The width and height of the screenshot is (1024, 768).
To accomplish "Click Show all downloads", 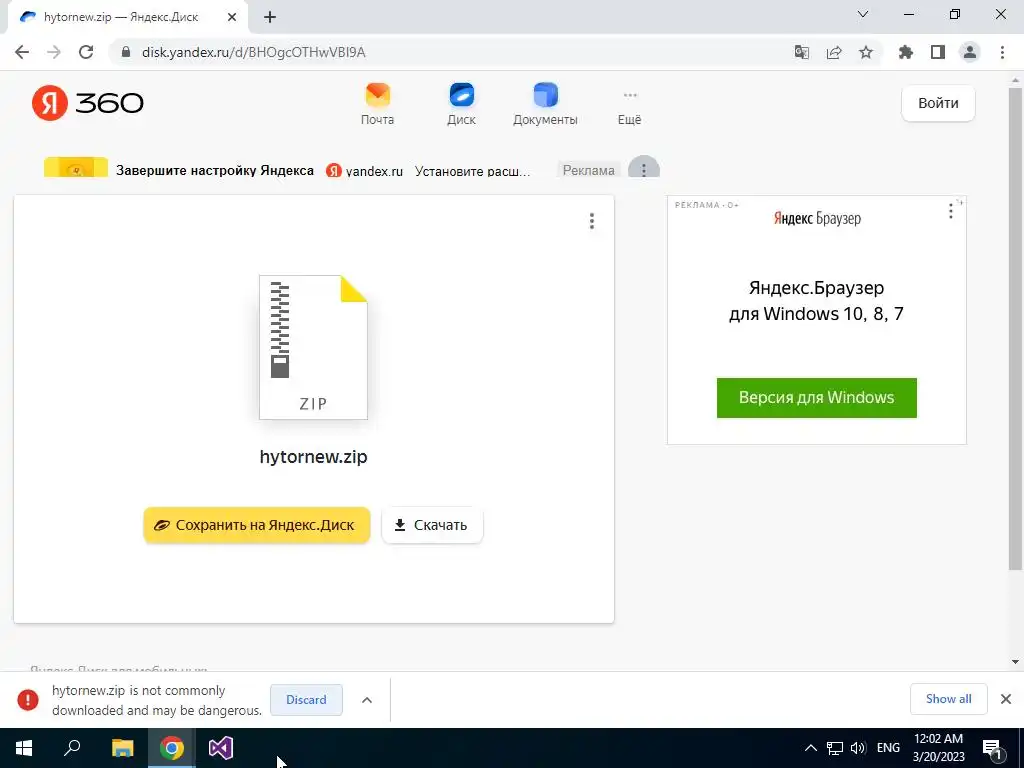I will tap(948, 699).
